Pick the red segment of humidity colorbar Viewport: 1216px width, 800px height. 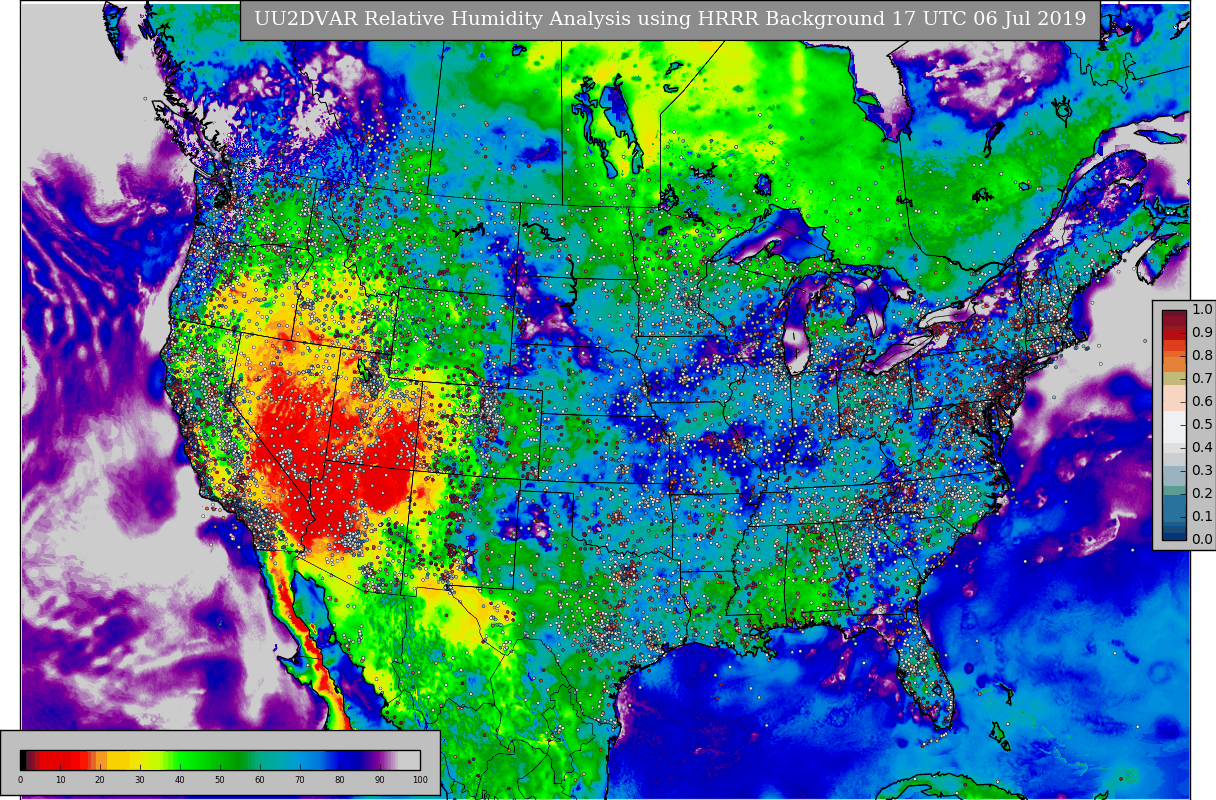tap(64, 760)
